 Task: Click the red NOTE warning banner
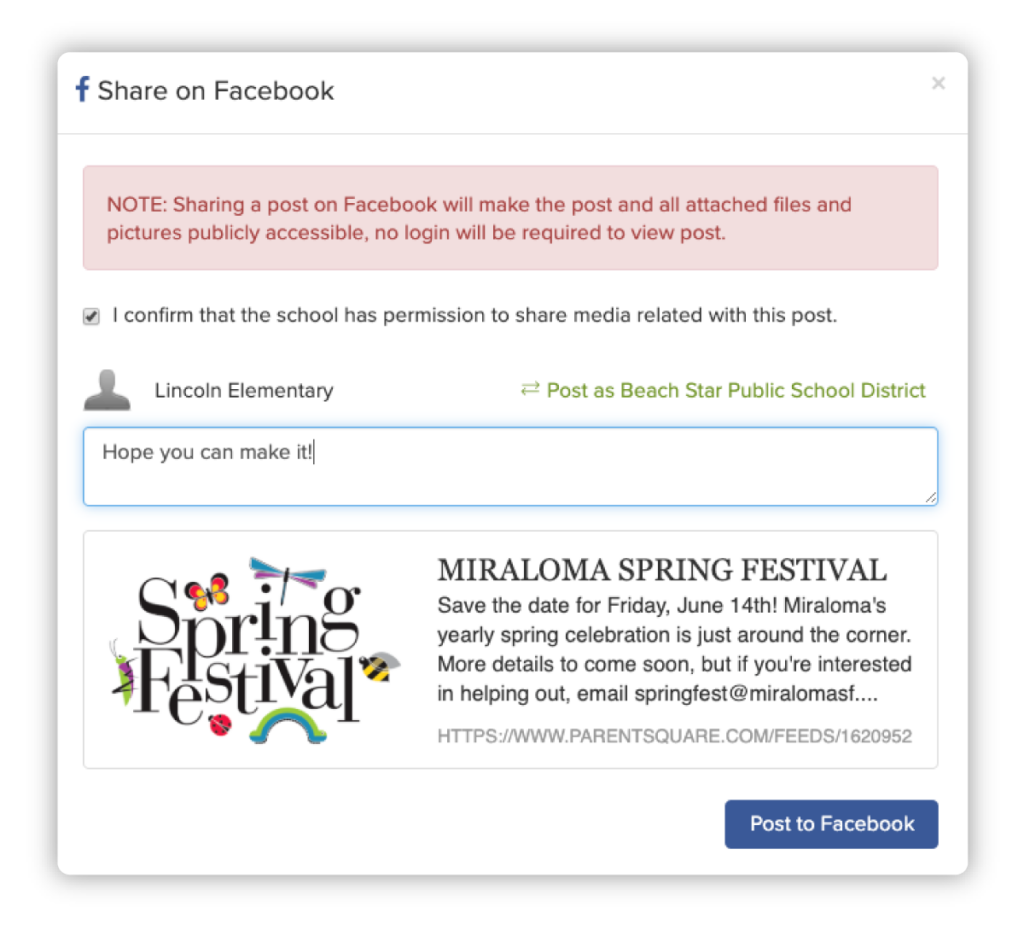point(510,218)
